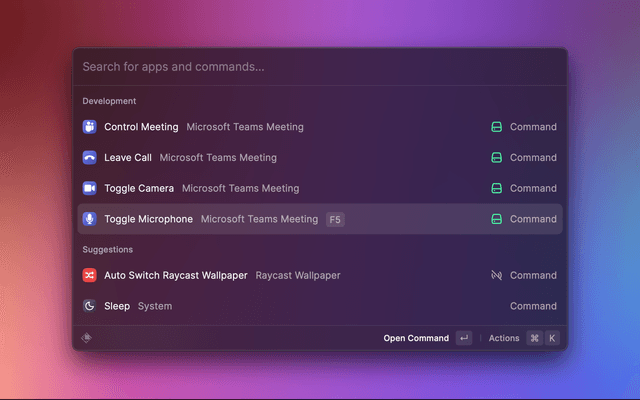Click the Toggle Microphone mic icon

coord(90,219)
